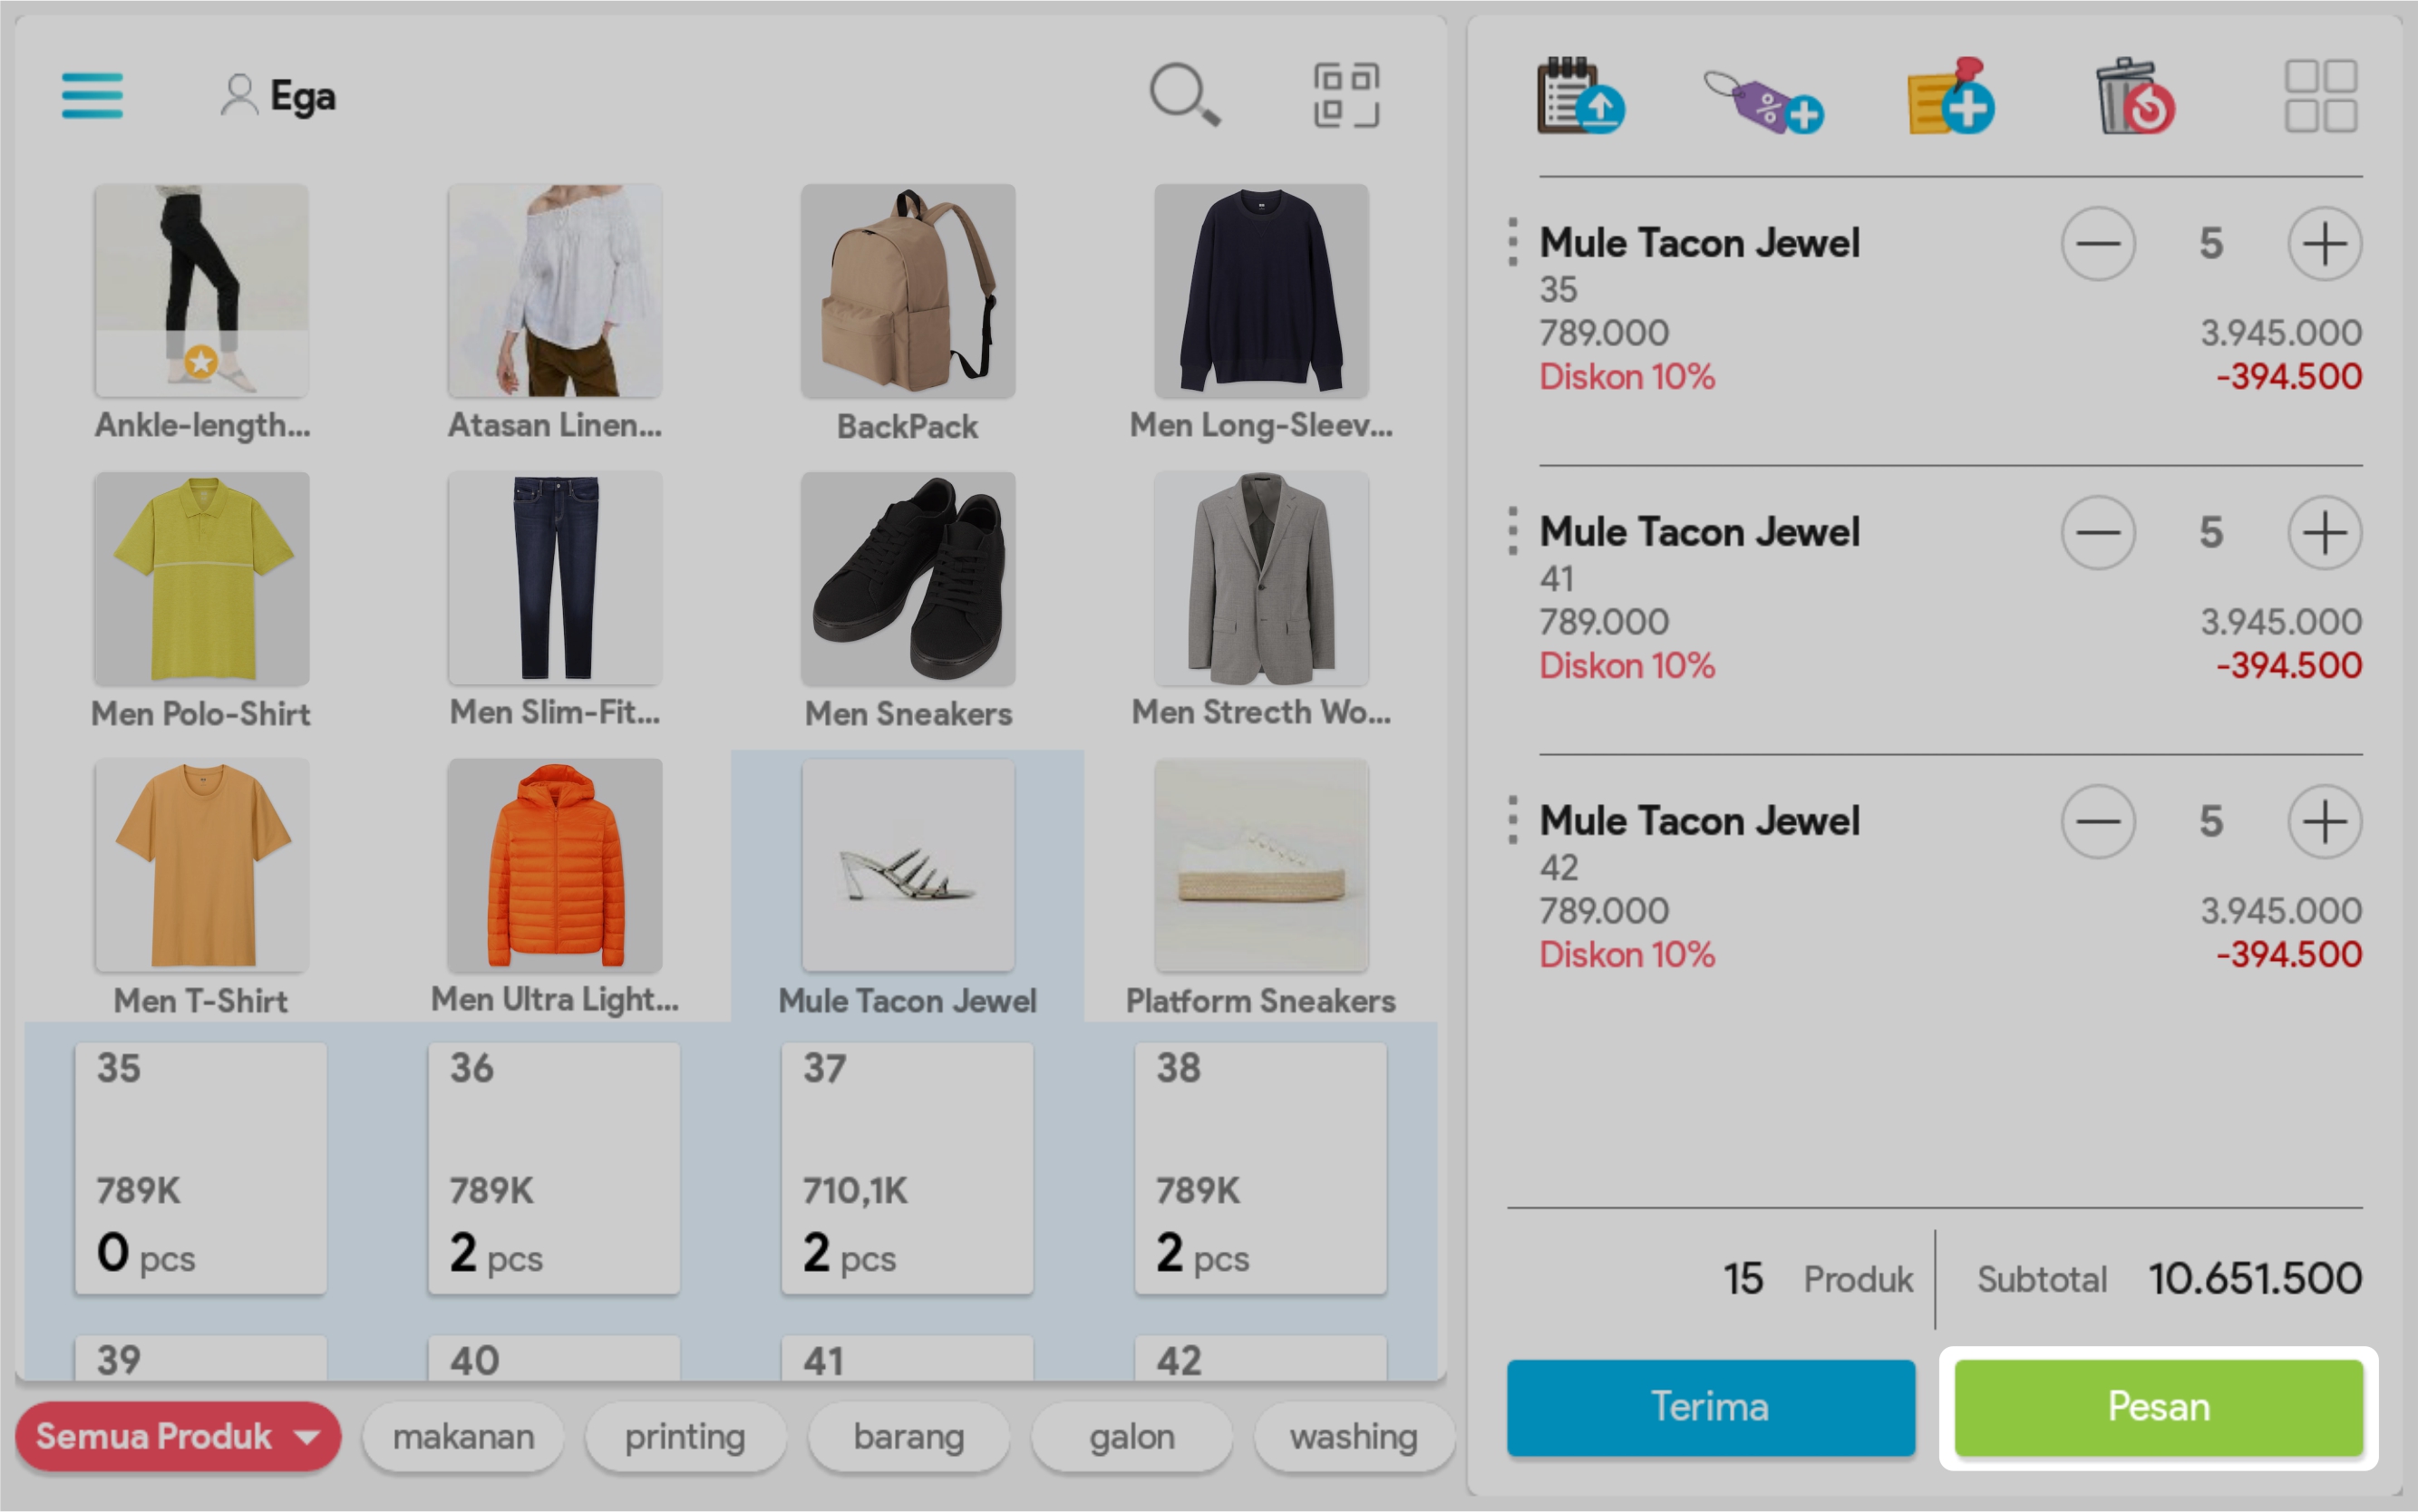Switch layout with grid view icon
The width and height of the screenshot is (2418, 1512).
(x=2320, y=97)
